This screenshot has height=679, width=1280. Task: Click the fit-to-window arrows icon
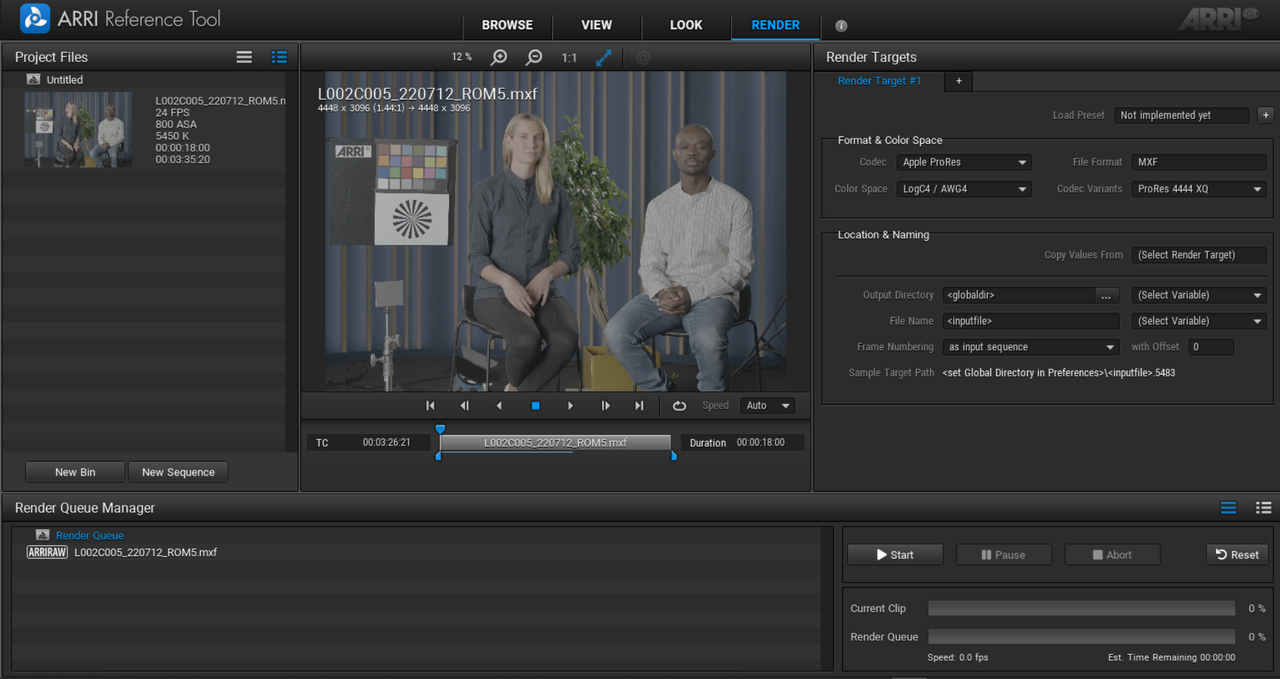pos(604,57)
